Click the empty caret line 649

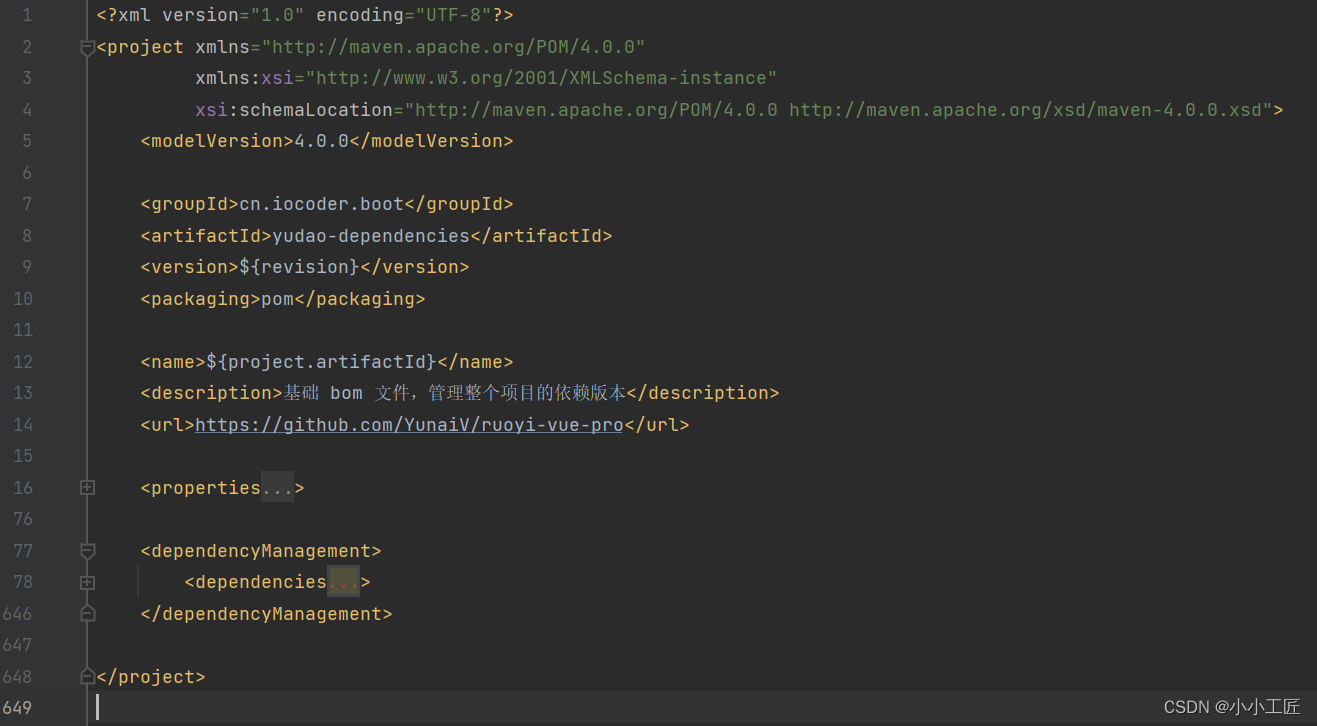click(x=700, y=708)
